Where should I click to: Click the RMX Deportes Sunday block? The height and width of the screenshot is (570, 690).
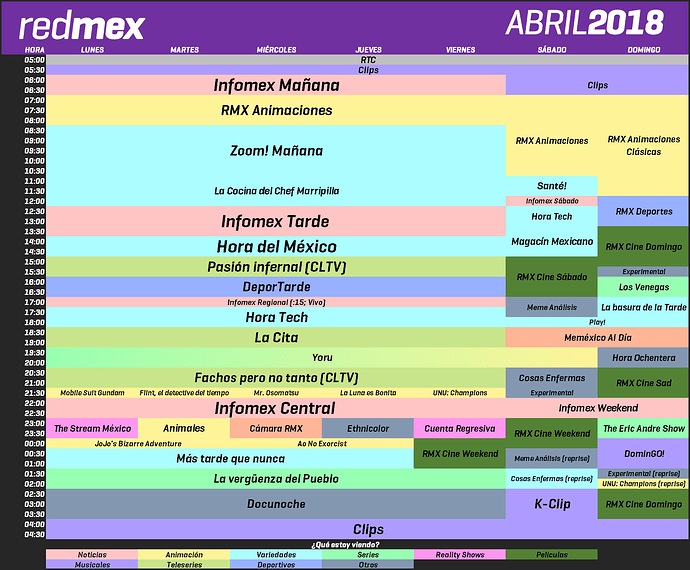[644, 211]
